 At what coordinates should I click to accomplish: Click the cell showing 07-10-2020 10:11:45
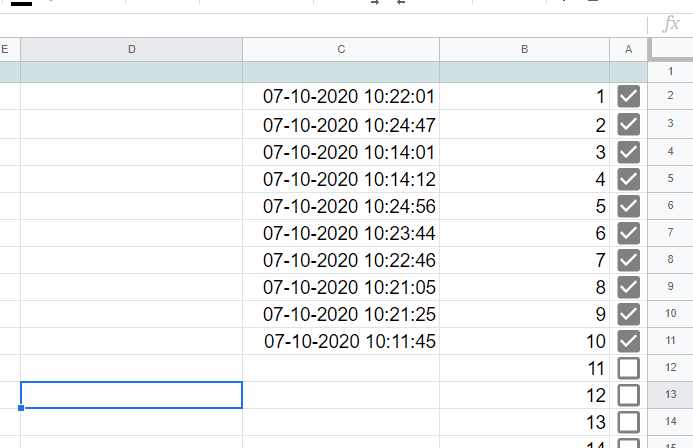348,341
